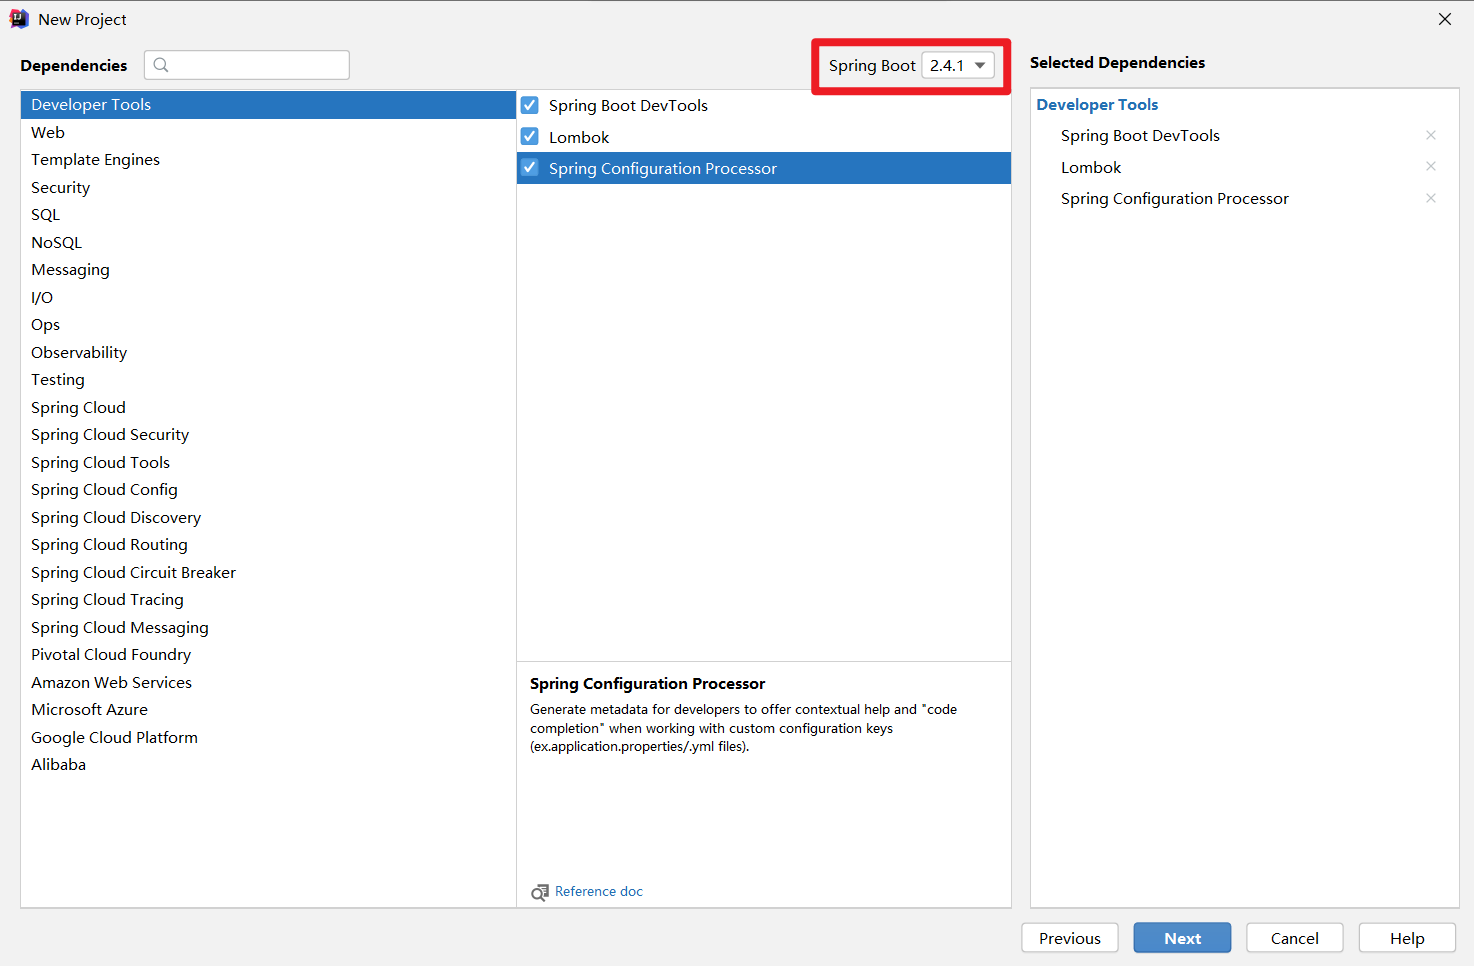Select the Spring Cloud Messaging category

[x=268, y=627]
